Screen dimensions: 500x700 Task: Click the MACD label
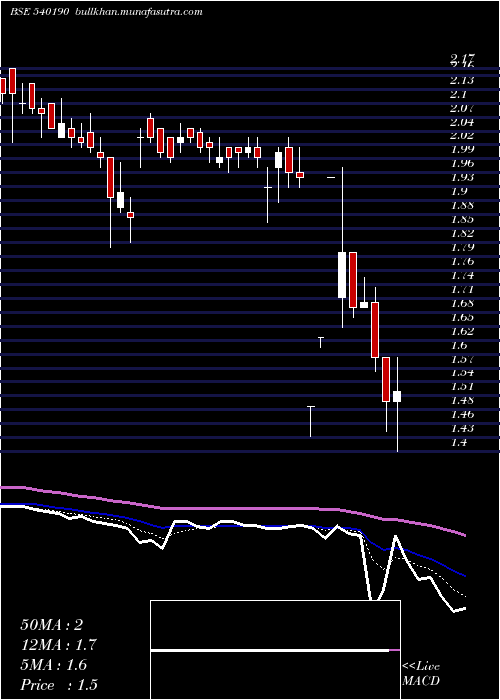point(421,681)
